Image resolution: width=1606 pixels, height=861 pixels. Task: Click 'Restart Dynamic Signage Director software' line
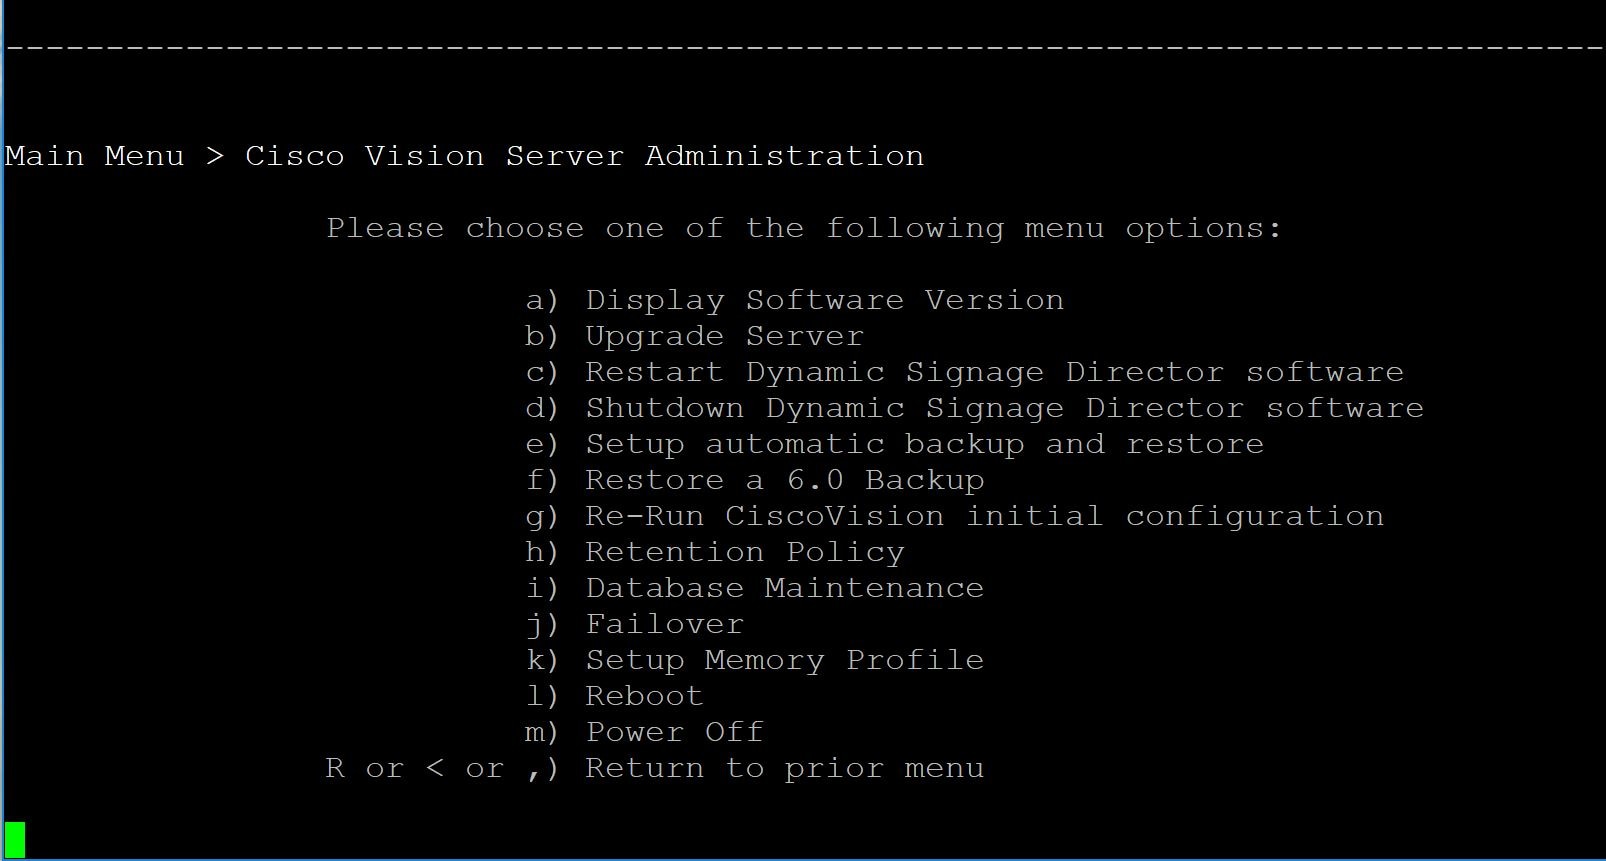(x=964, y=372)
